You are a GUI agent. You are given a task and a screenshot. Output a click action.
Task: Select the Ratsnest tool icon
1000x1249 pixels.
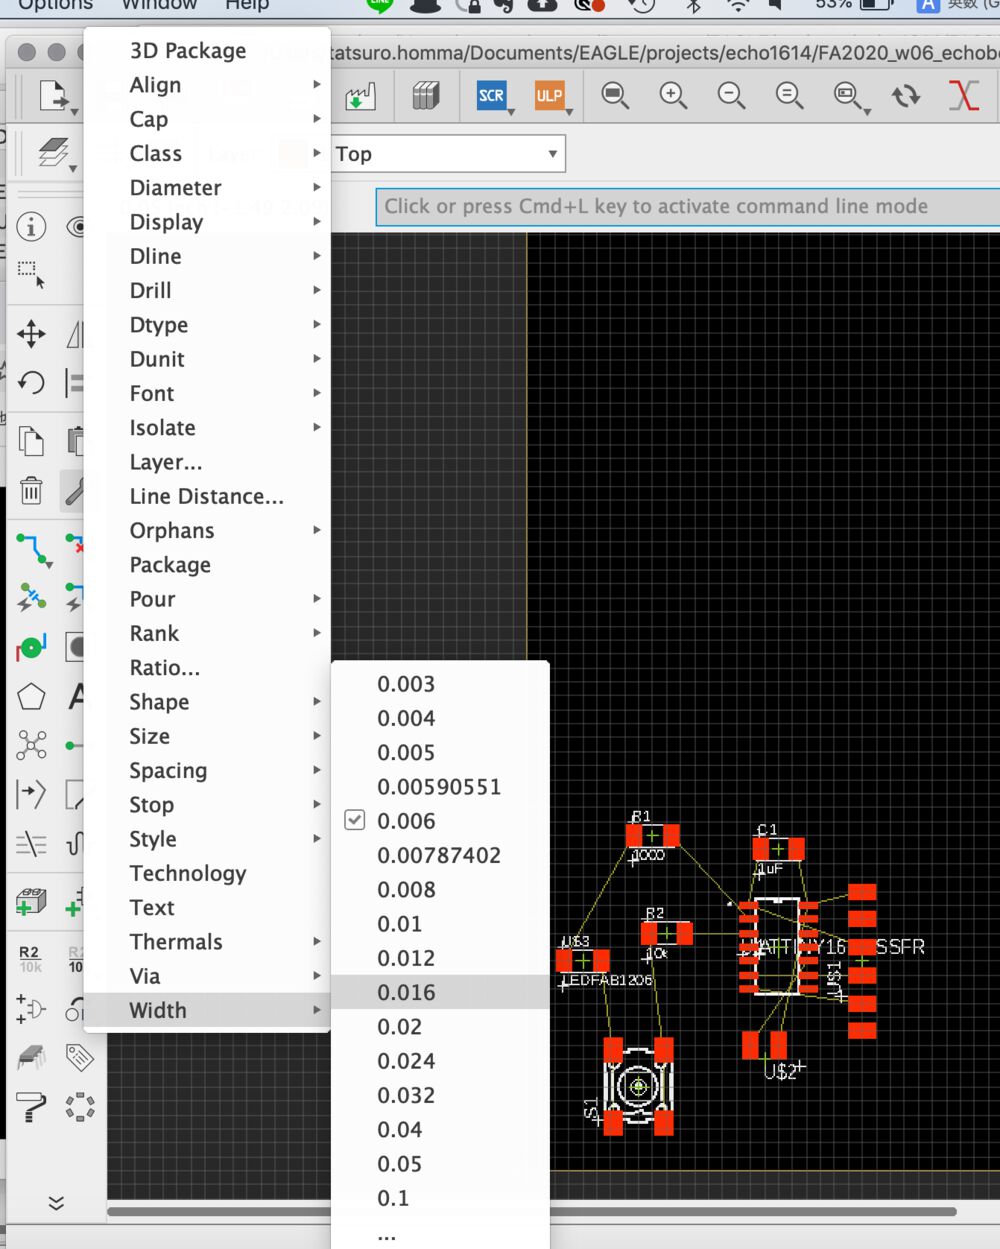click(31, 745)
